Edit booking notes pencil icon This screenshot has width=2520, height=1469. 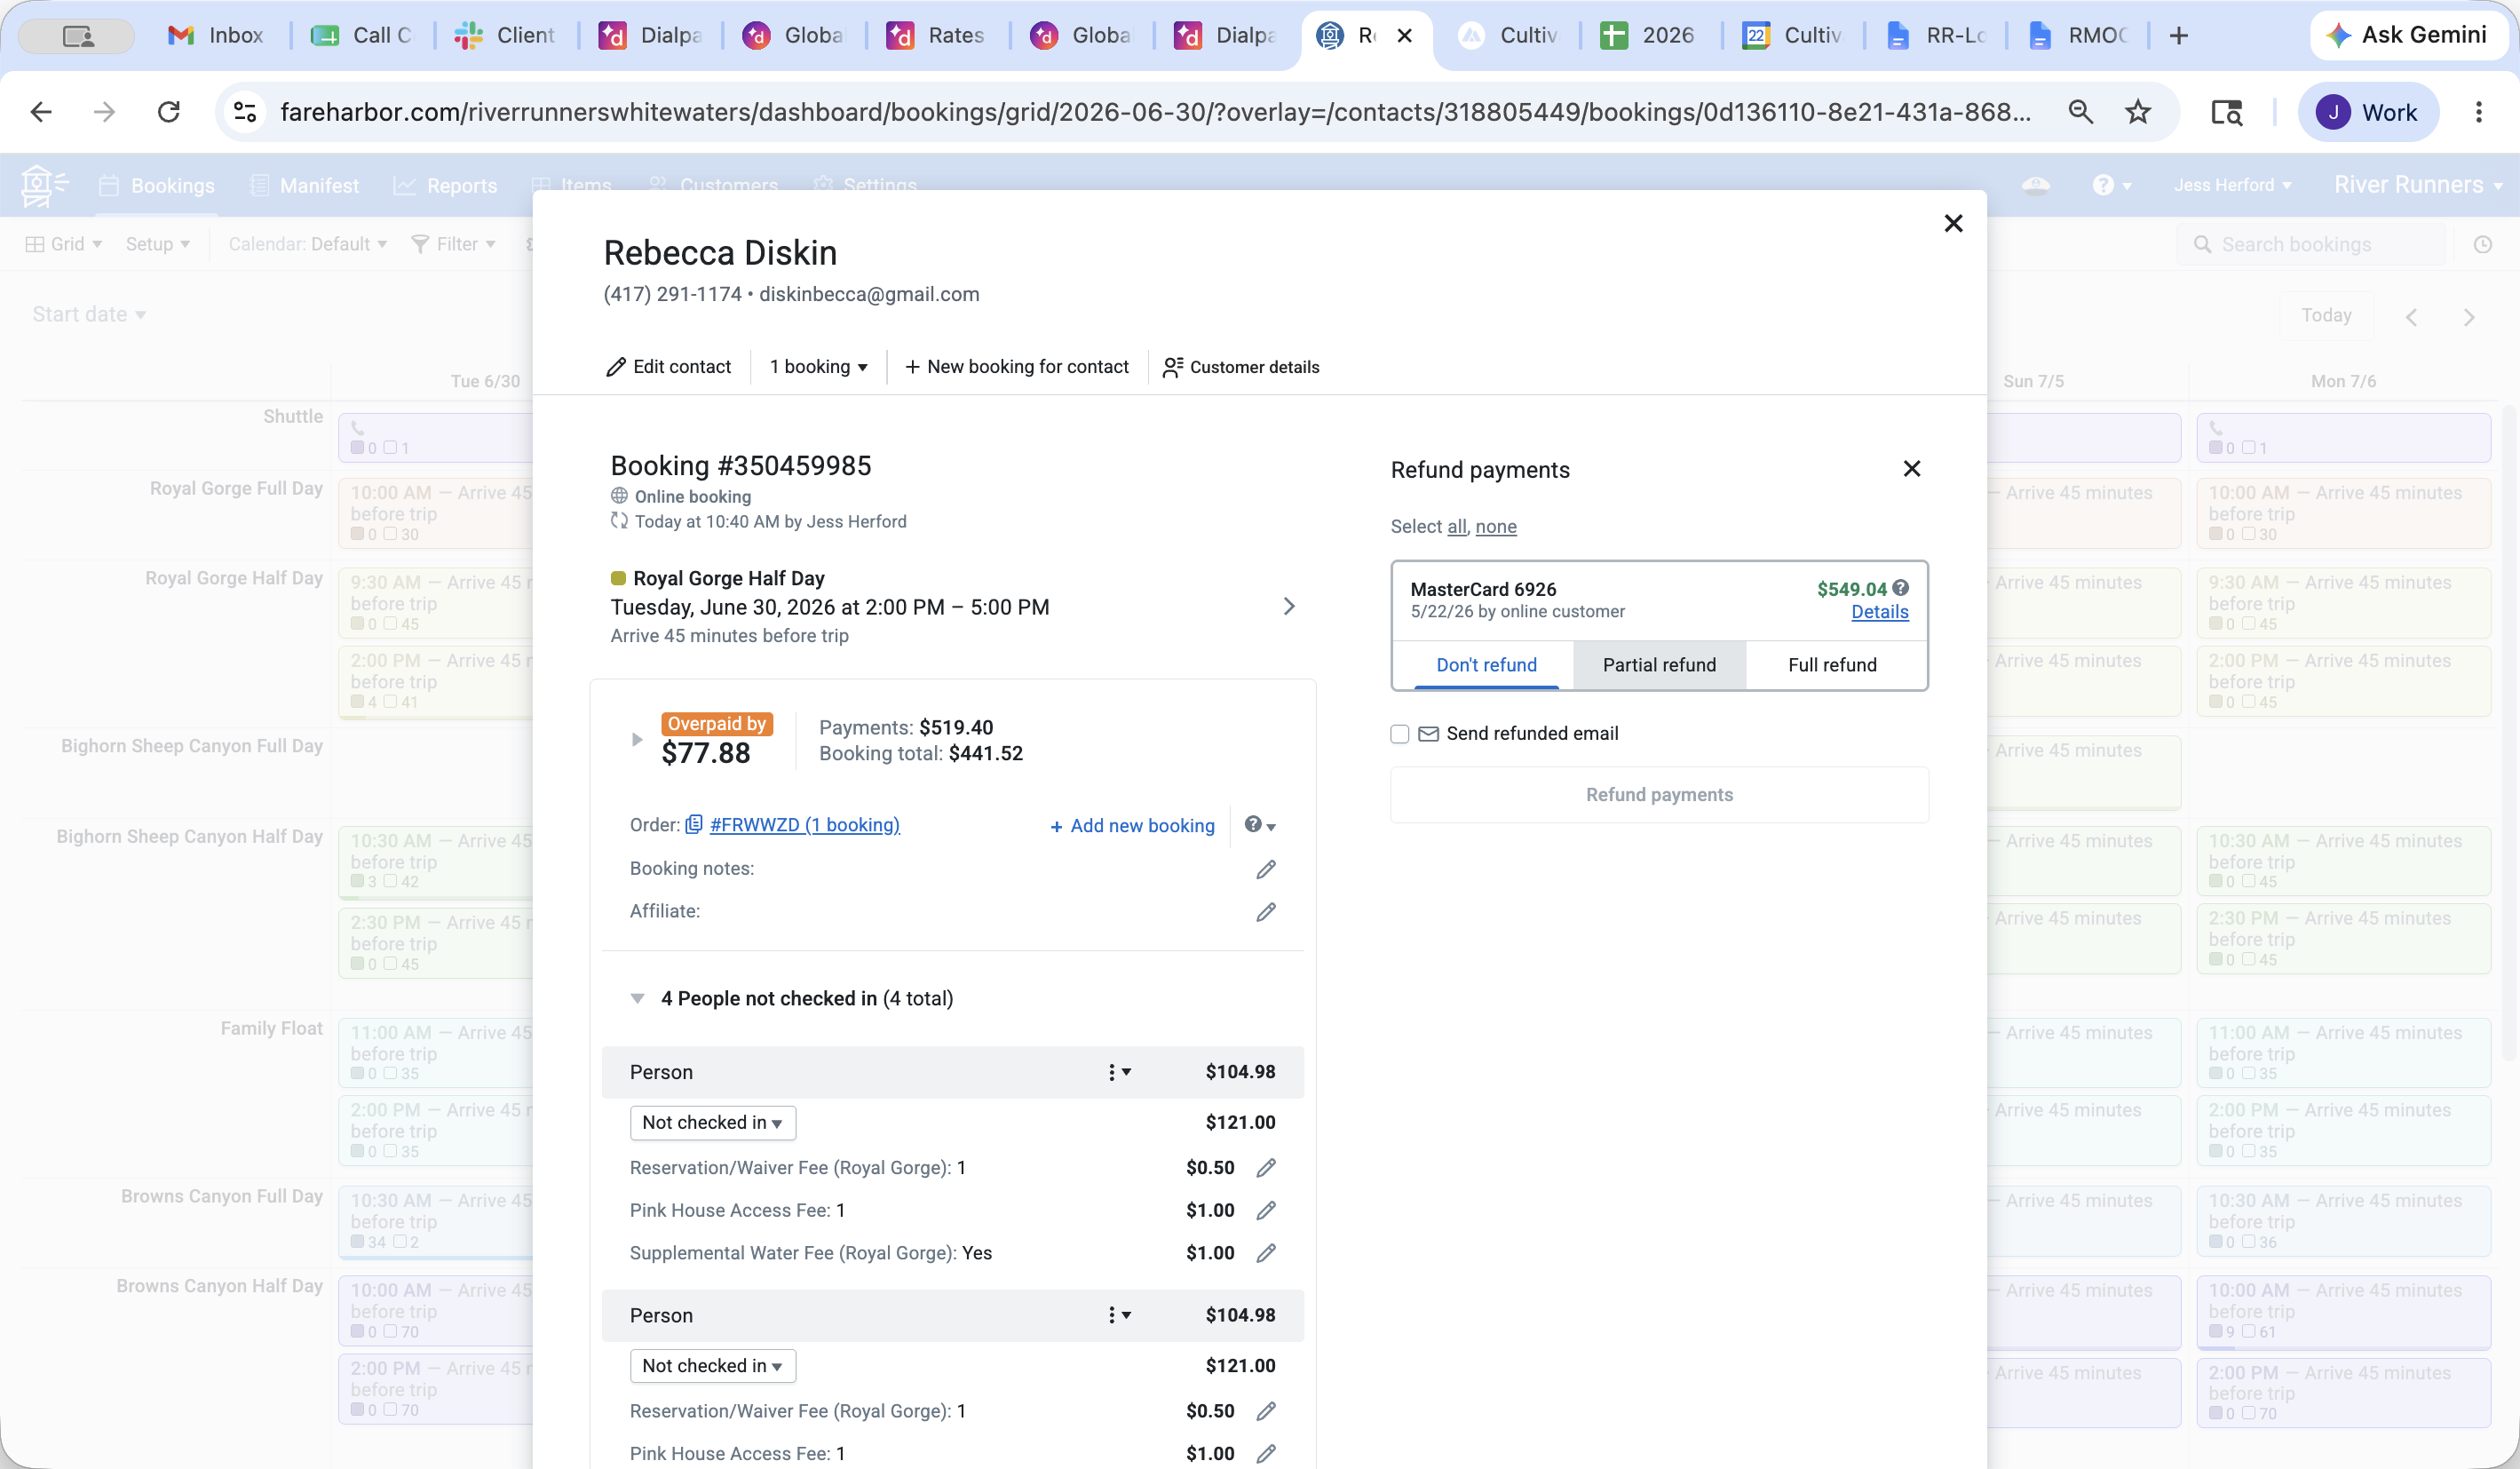1266,869
